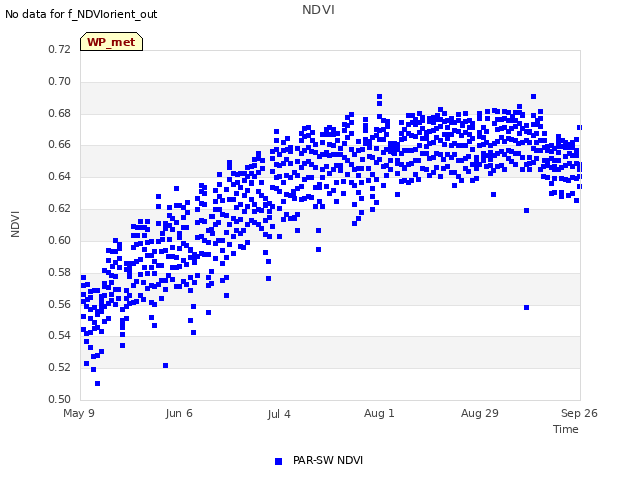This screenshot has height=480, width=640.
Task: Click the 0.52 y-axis value
Action: click(x=59, y=367)
